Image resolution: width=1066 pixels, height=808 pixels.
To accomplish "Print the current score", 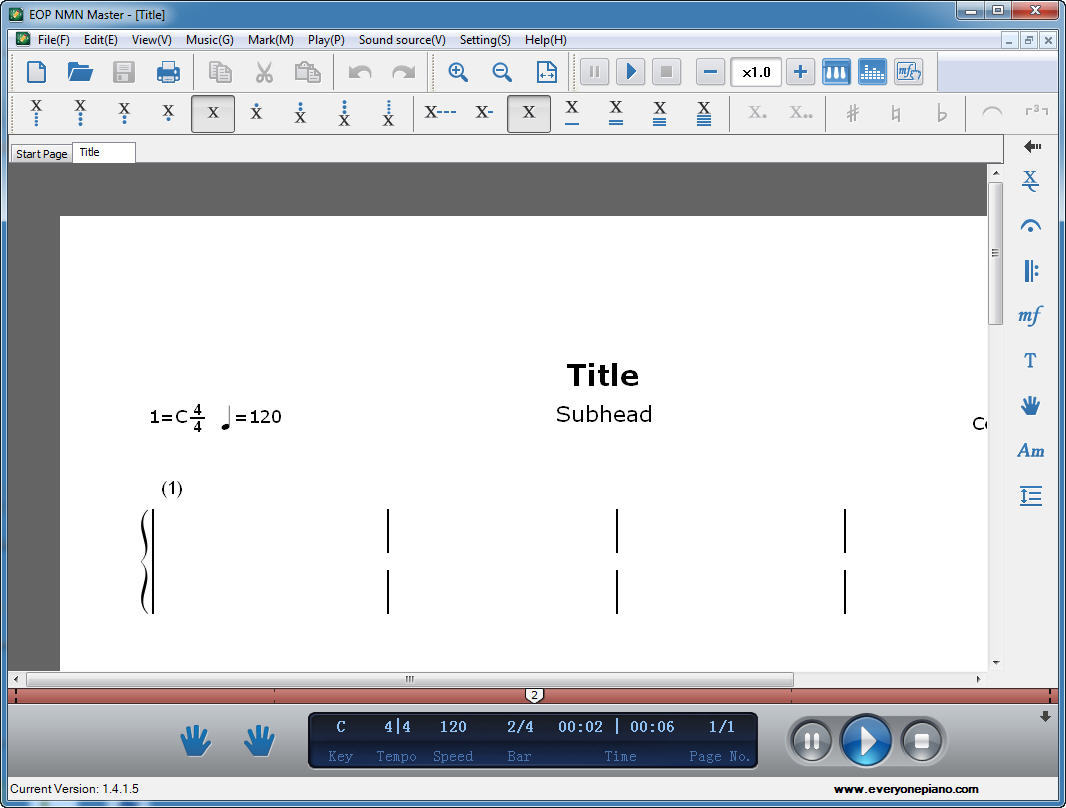I will [x=167, y=71].
